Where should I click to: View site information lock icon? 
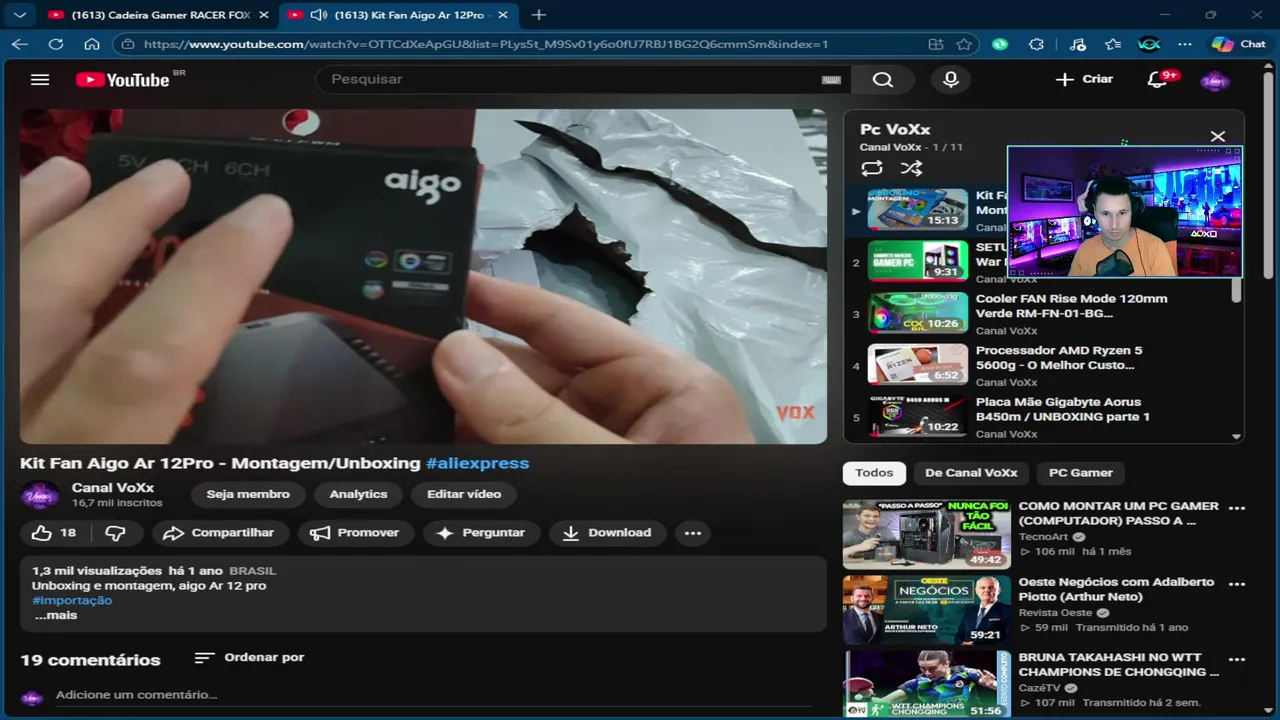(126, 44)
